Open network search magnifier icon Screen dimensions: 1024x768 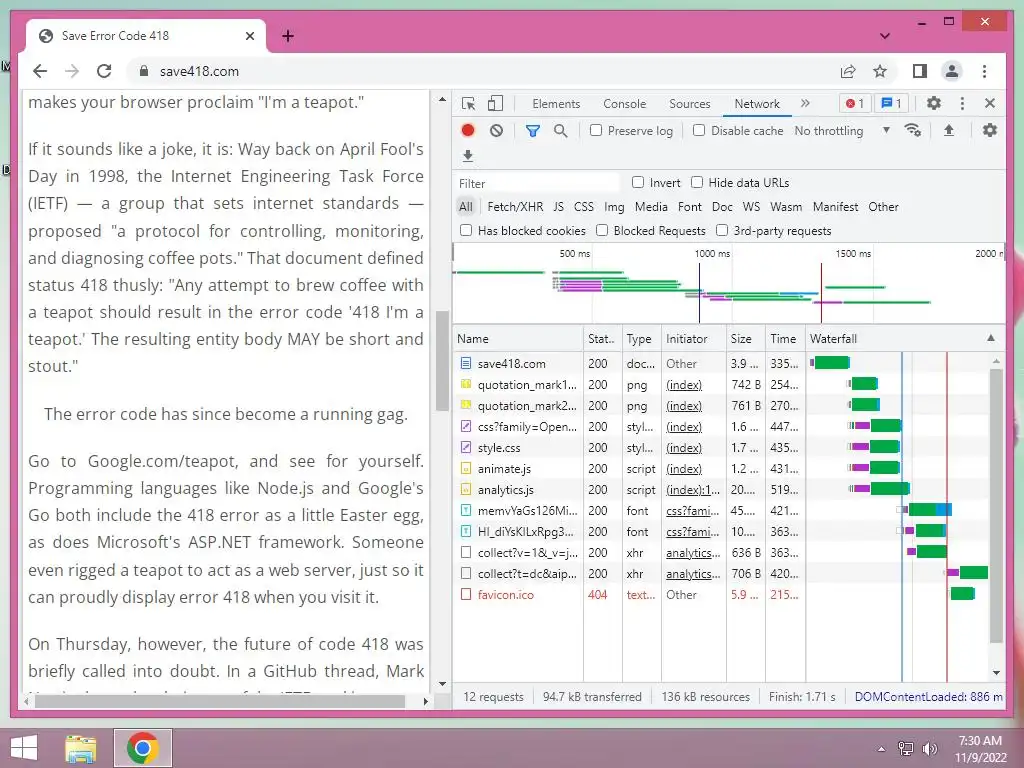pos(560,131)
